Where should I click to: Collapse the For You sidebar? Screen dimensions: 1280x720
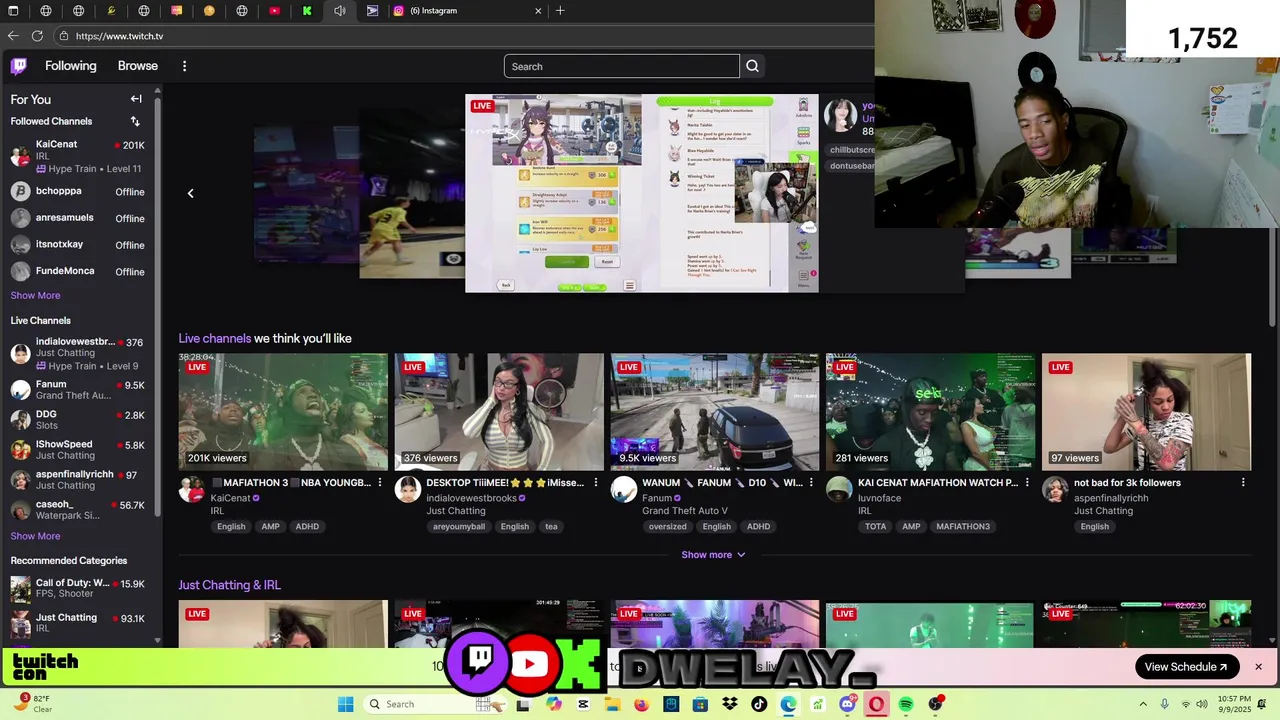pos(136,99)
